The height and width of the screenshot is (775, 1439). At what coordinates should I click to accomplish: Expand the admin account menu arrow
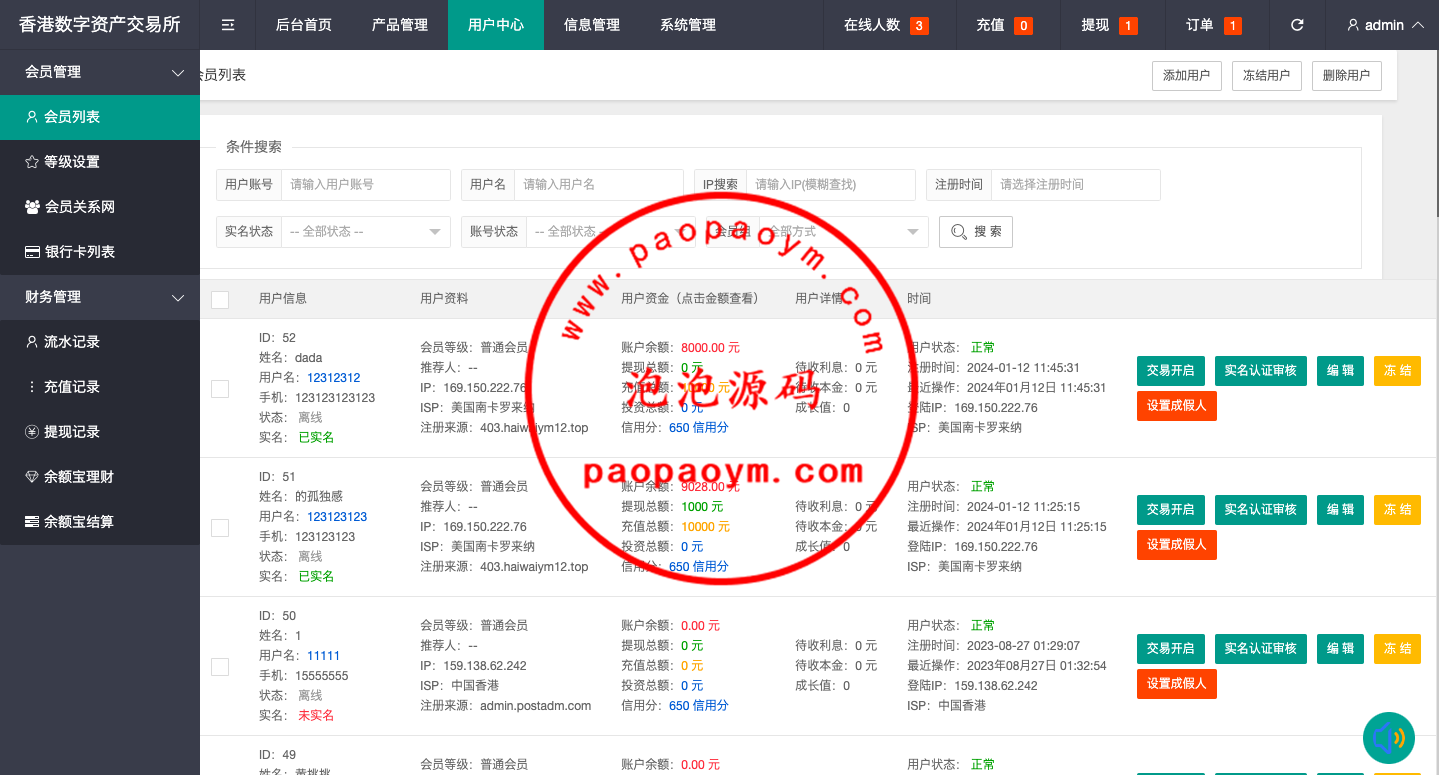point(1417,25)
